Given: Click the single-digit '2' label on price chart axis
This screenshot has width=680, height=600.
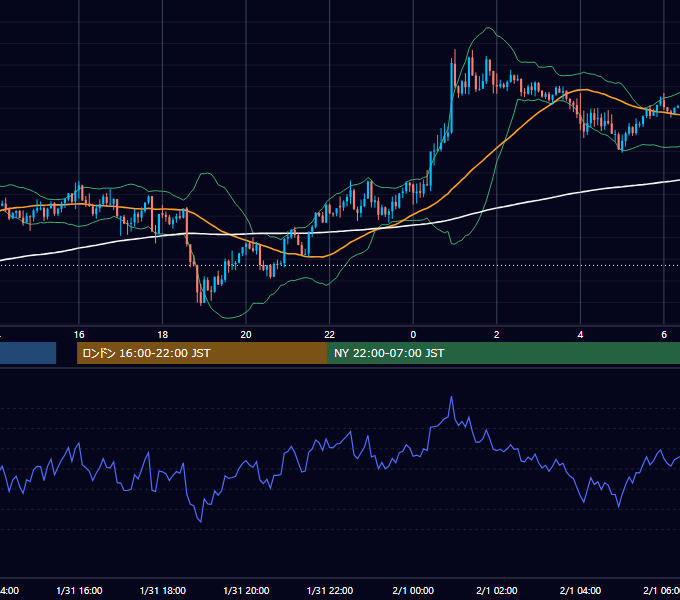Looking at the screenshot, I should (x=497, y=335).
